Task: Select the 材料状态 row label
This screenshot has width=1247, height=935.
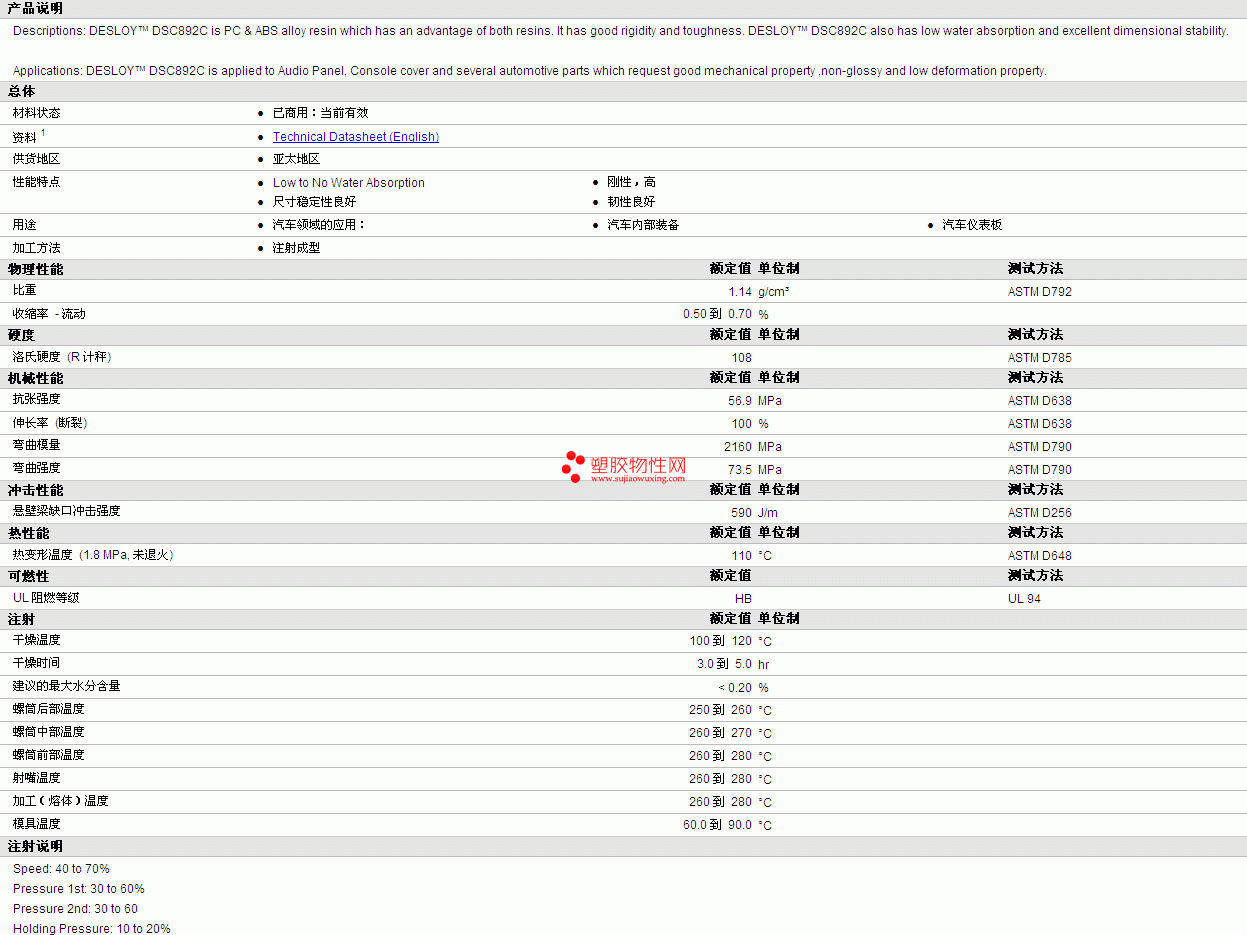Action: coord(36,113)
